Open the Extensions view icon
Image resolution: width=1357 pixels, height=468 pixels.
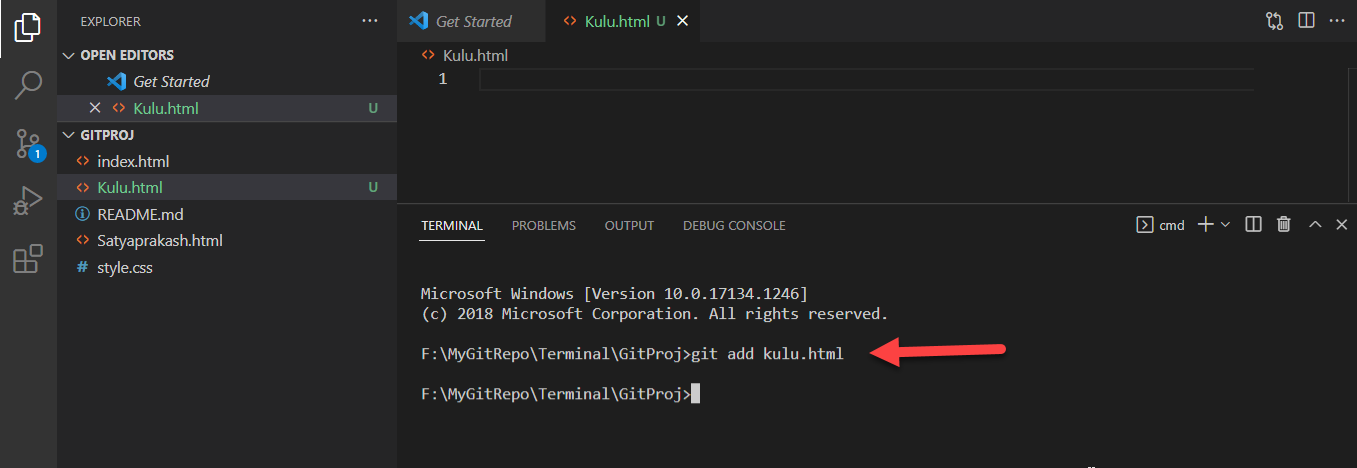[x=28, y=259]
